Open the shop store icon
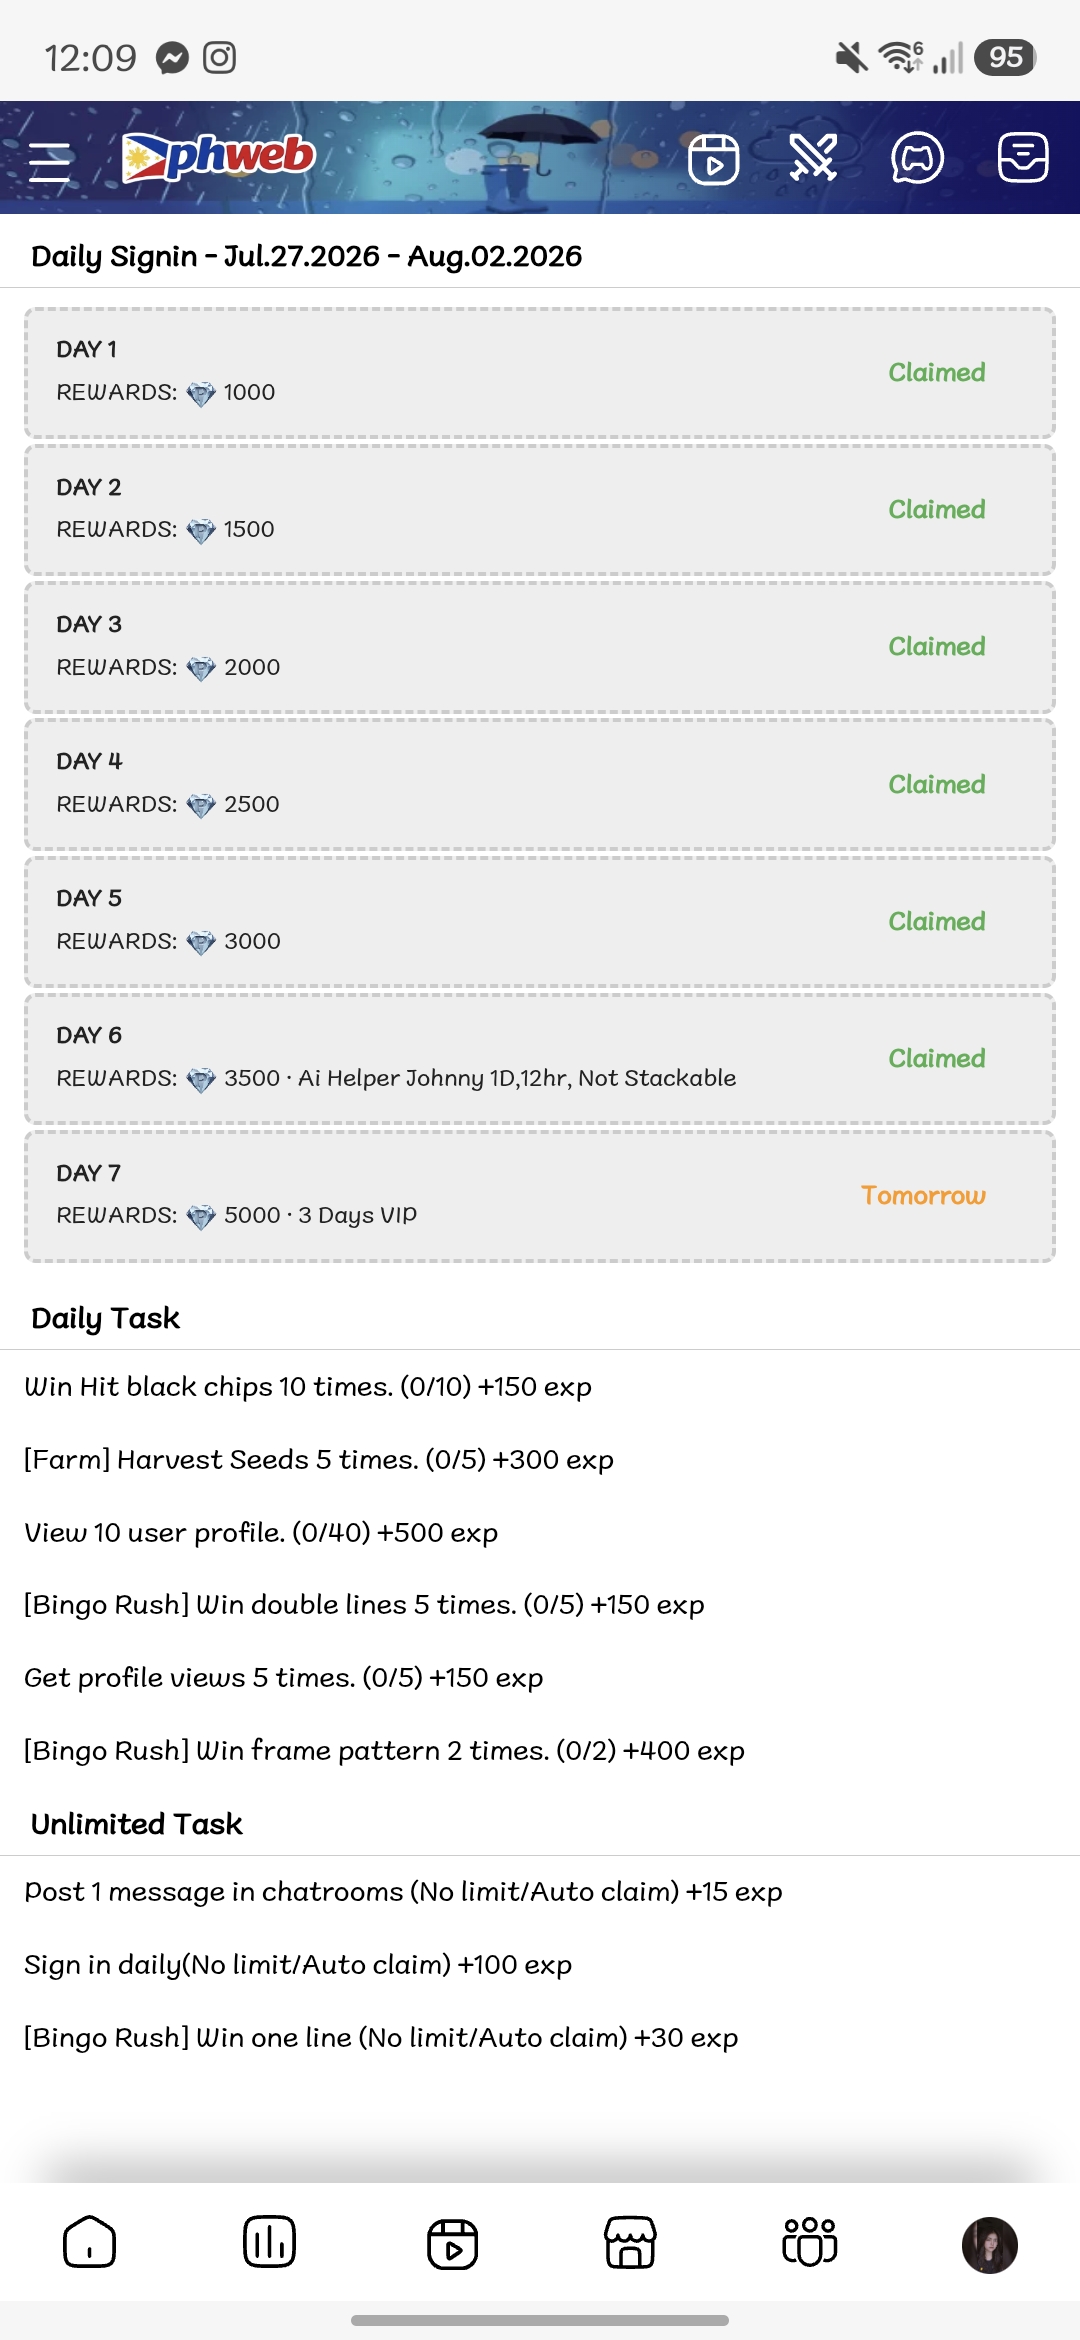Image resolution: width=1080 pixels, height=2340 pixels. [x=630, y=2242]
